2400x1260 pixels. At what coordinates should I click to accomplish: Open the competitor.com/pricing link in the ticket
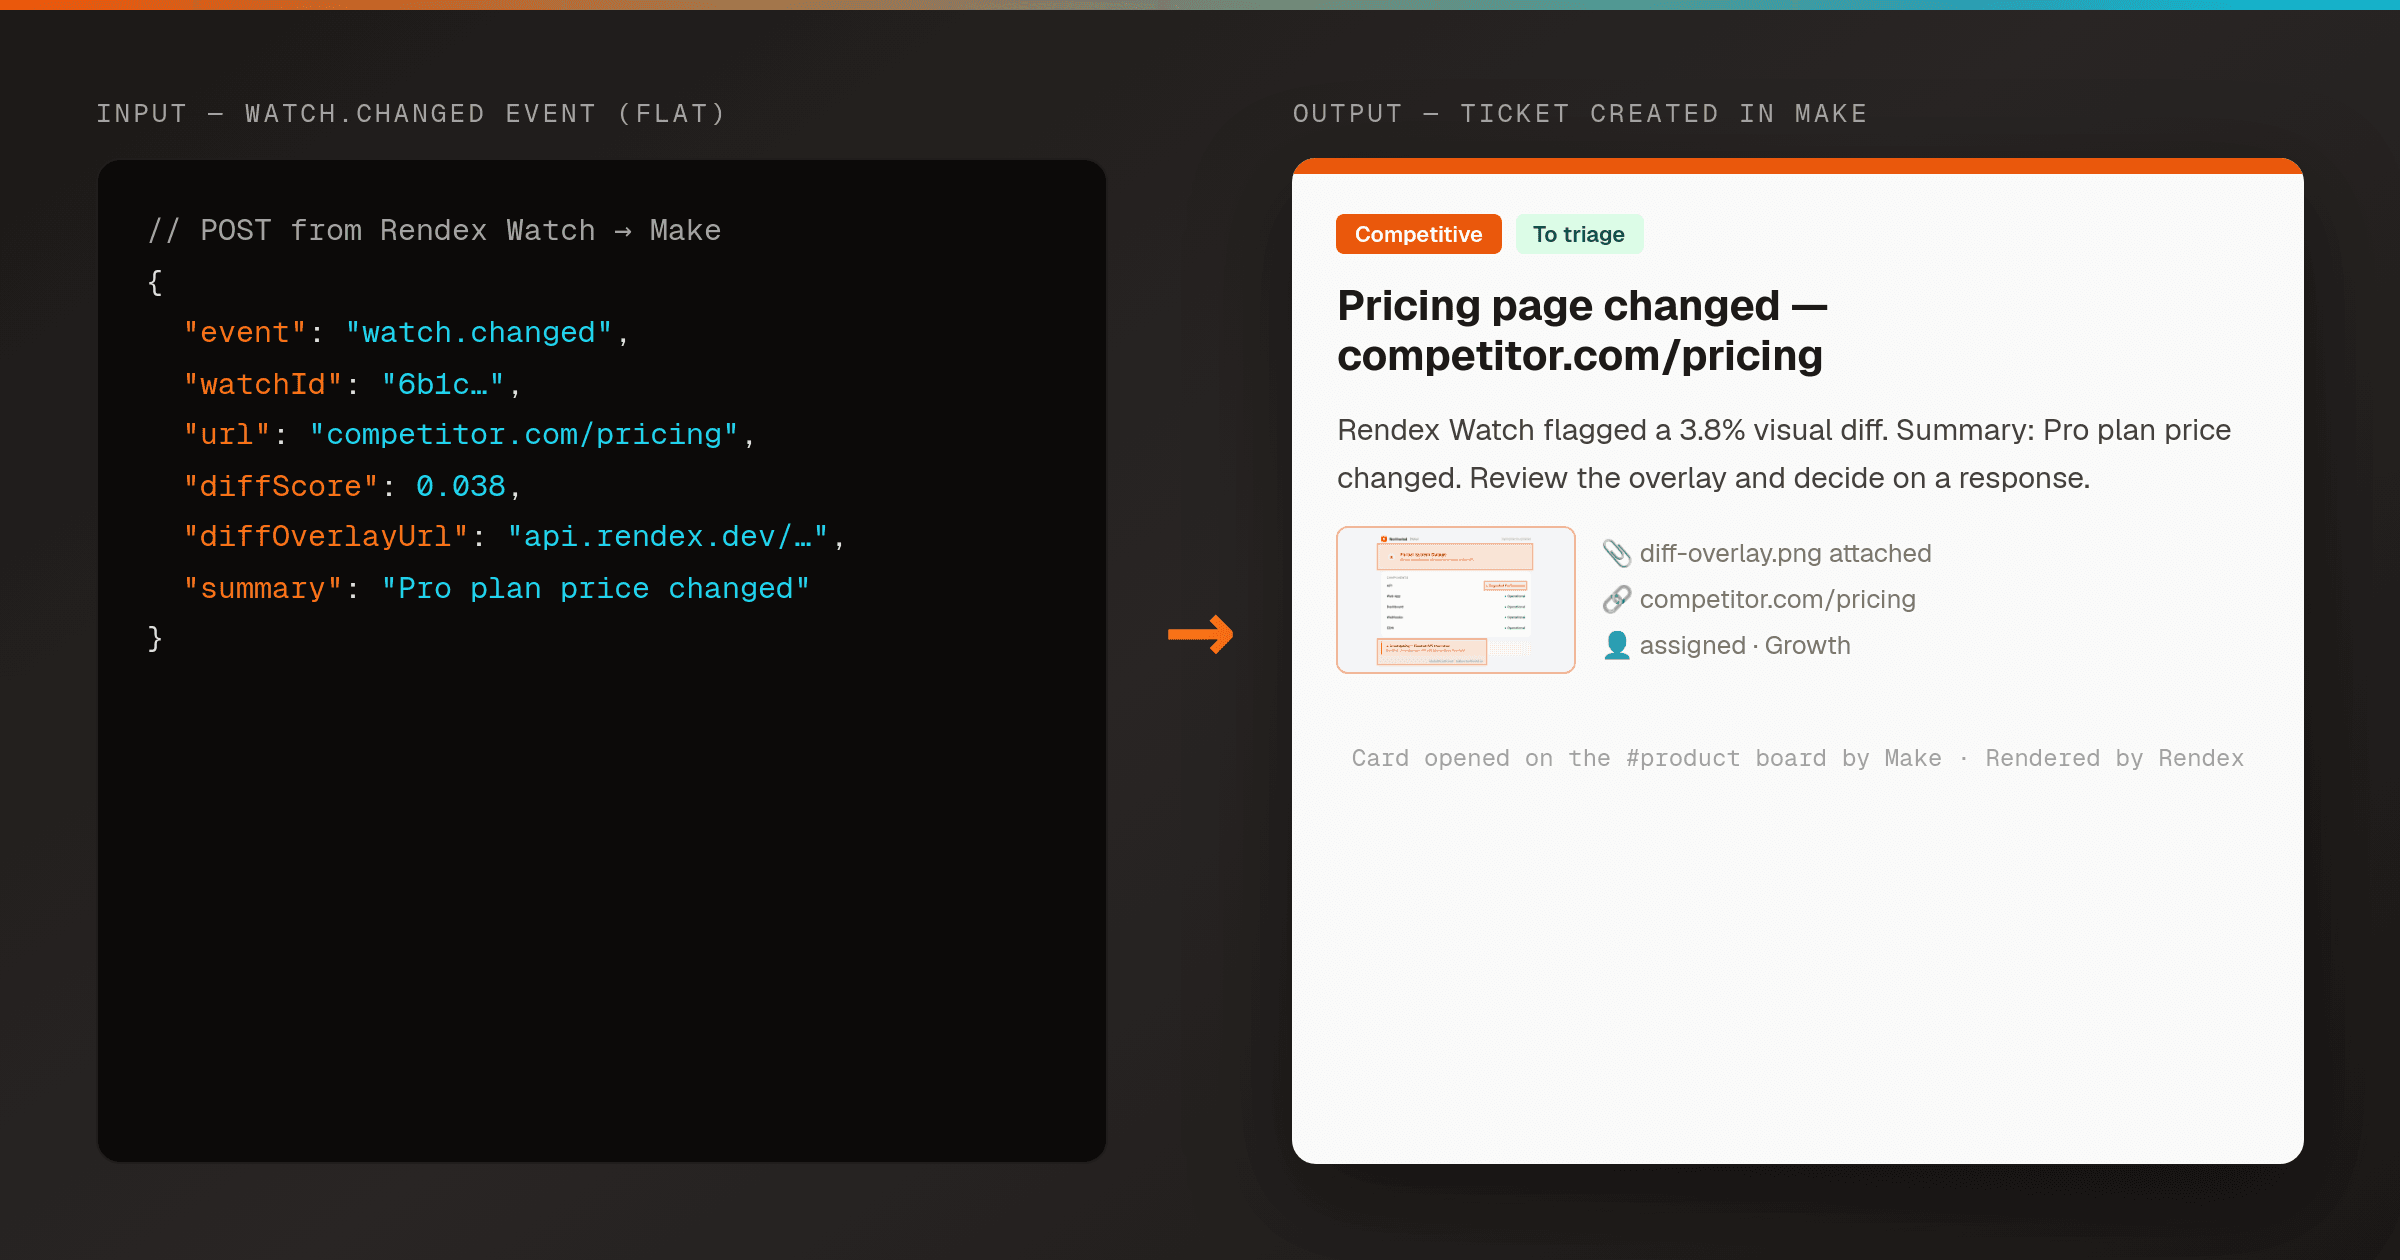coord(1777,599)
